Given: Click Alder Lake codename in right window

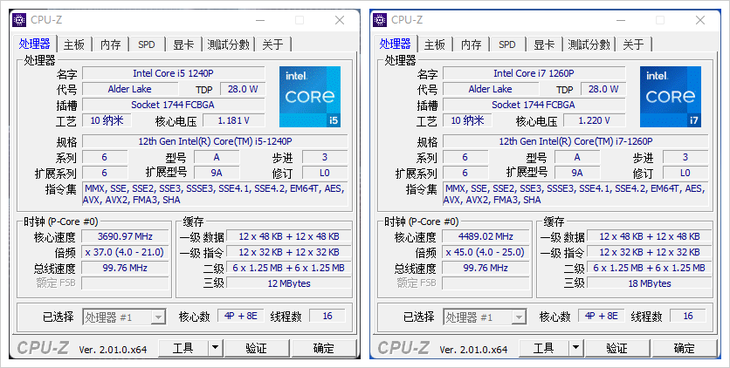Looking at the screenshot, I should (491, 89).
